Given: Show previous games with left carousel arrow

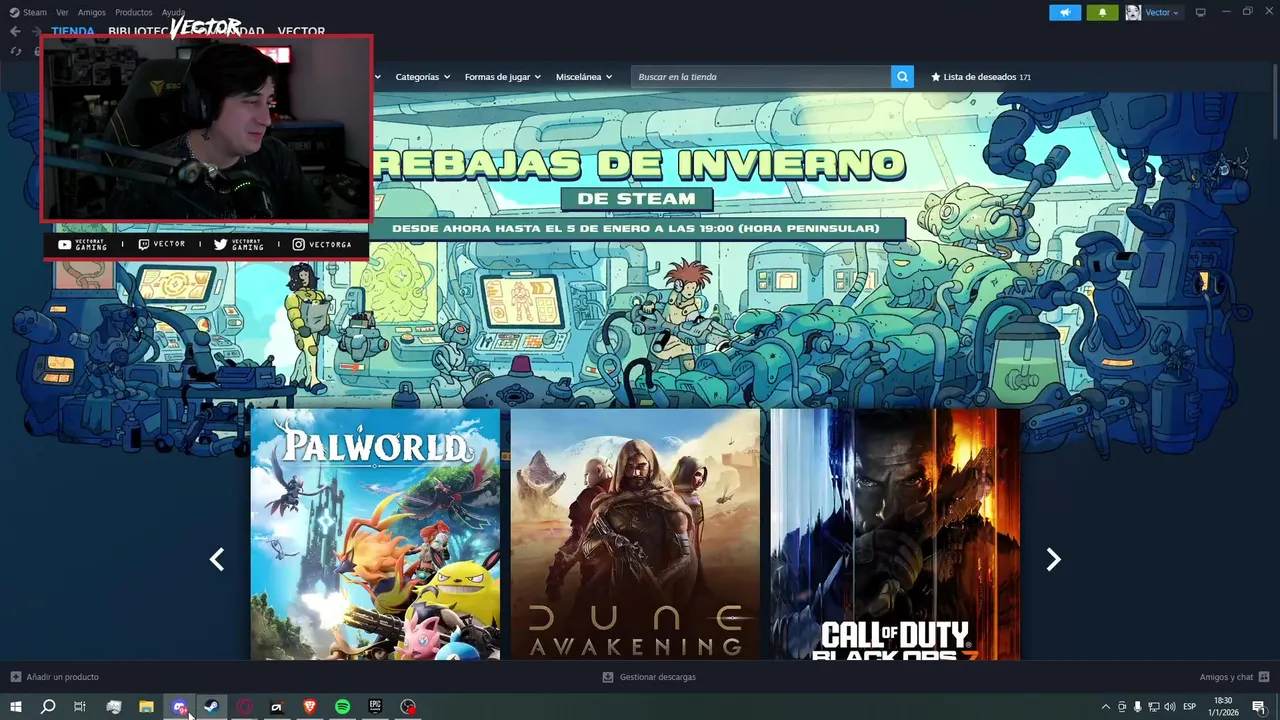Looking at the screenshot, I should [x=217, y=560].
